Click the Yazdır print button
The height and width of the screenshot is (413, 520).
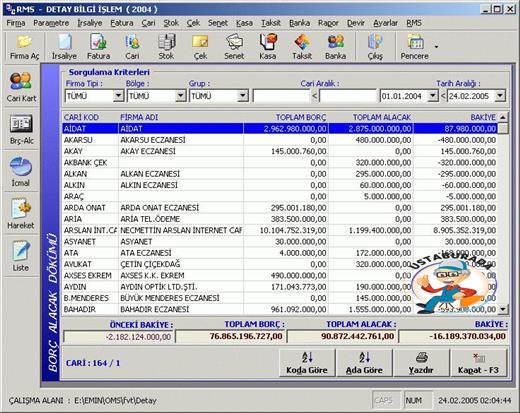pyautogui.click(x=421, y=363)
